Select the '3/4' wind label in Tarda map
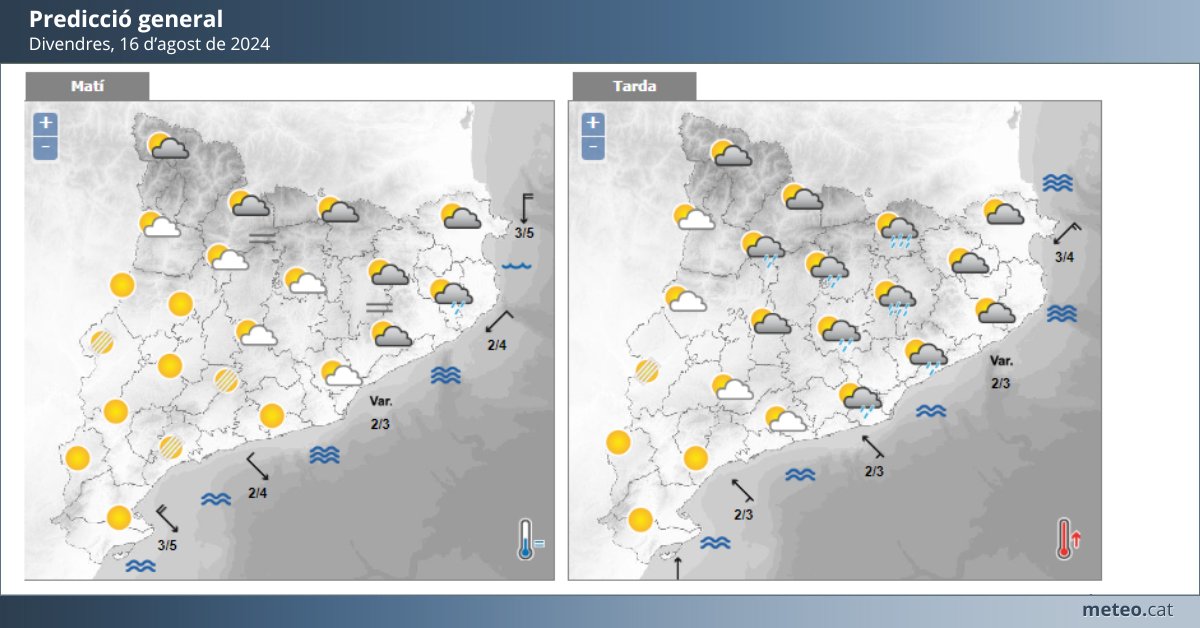The height and width of the screenshot is (628, 1200). (1065, 258)
